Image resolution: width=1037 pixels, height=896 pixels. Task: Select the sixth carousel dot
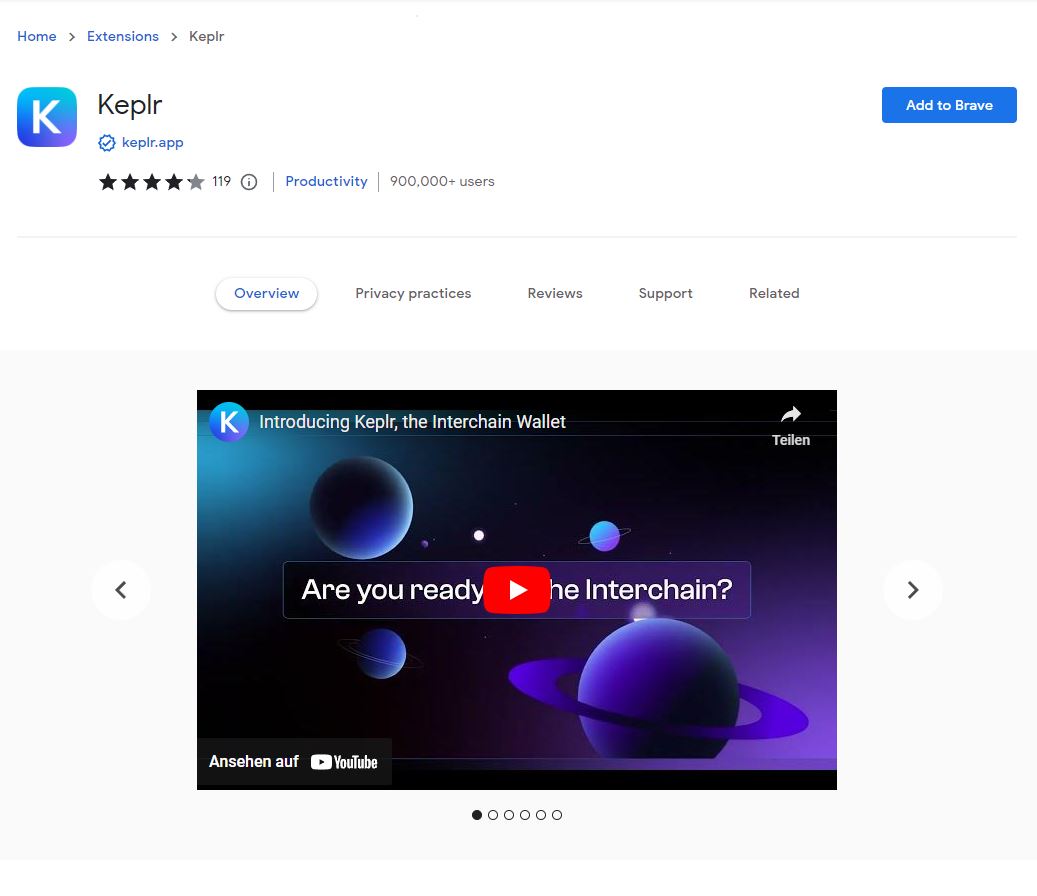557,815
